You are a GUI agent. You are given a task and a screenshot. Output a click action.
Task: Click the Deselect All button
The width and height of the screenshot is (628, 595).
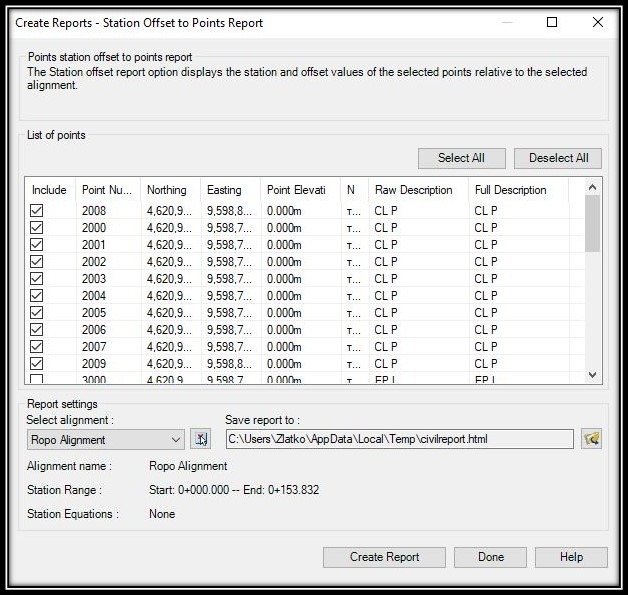click(x=558, y=158)
